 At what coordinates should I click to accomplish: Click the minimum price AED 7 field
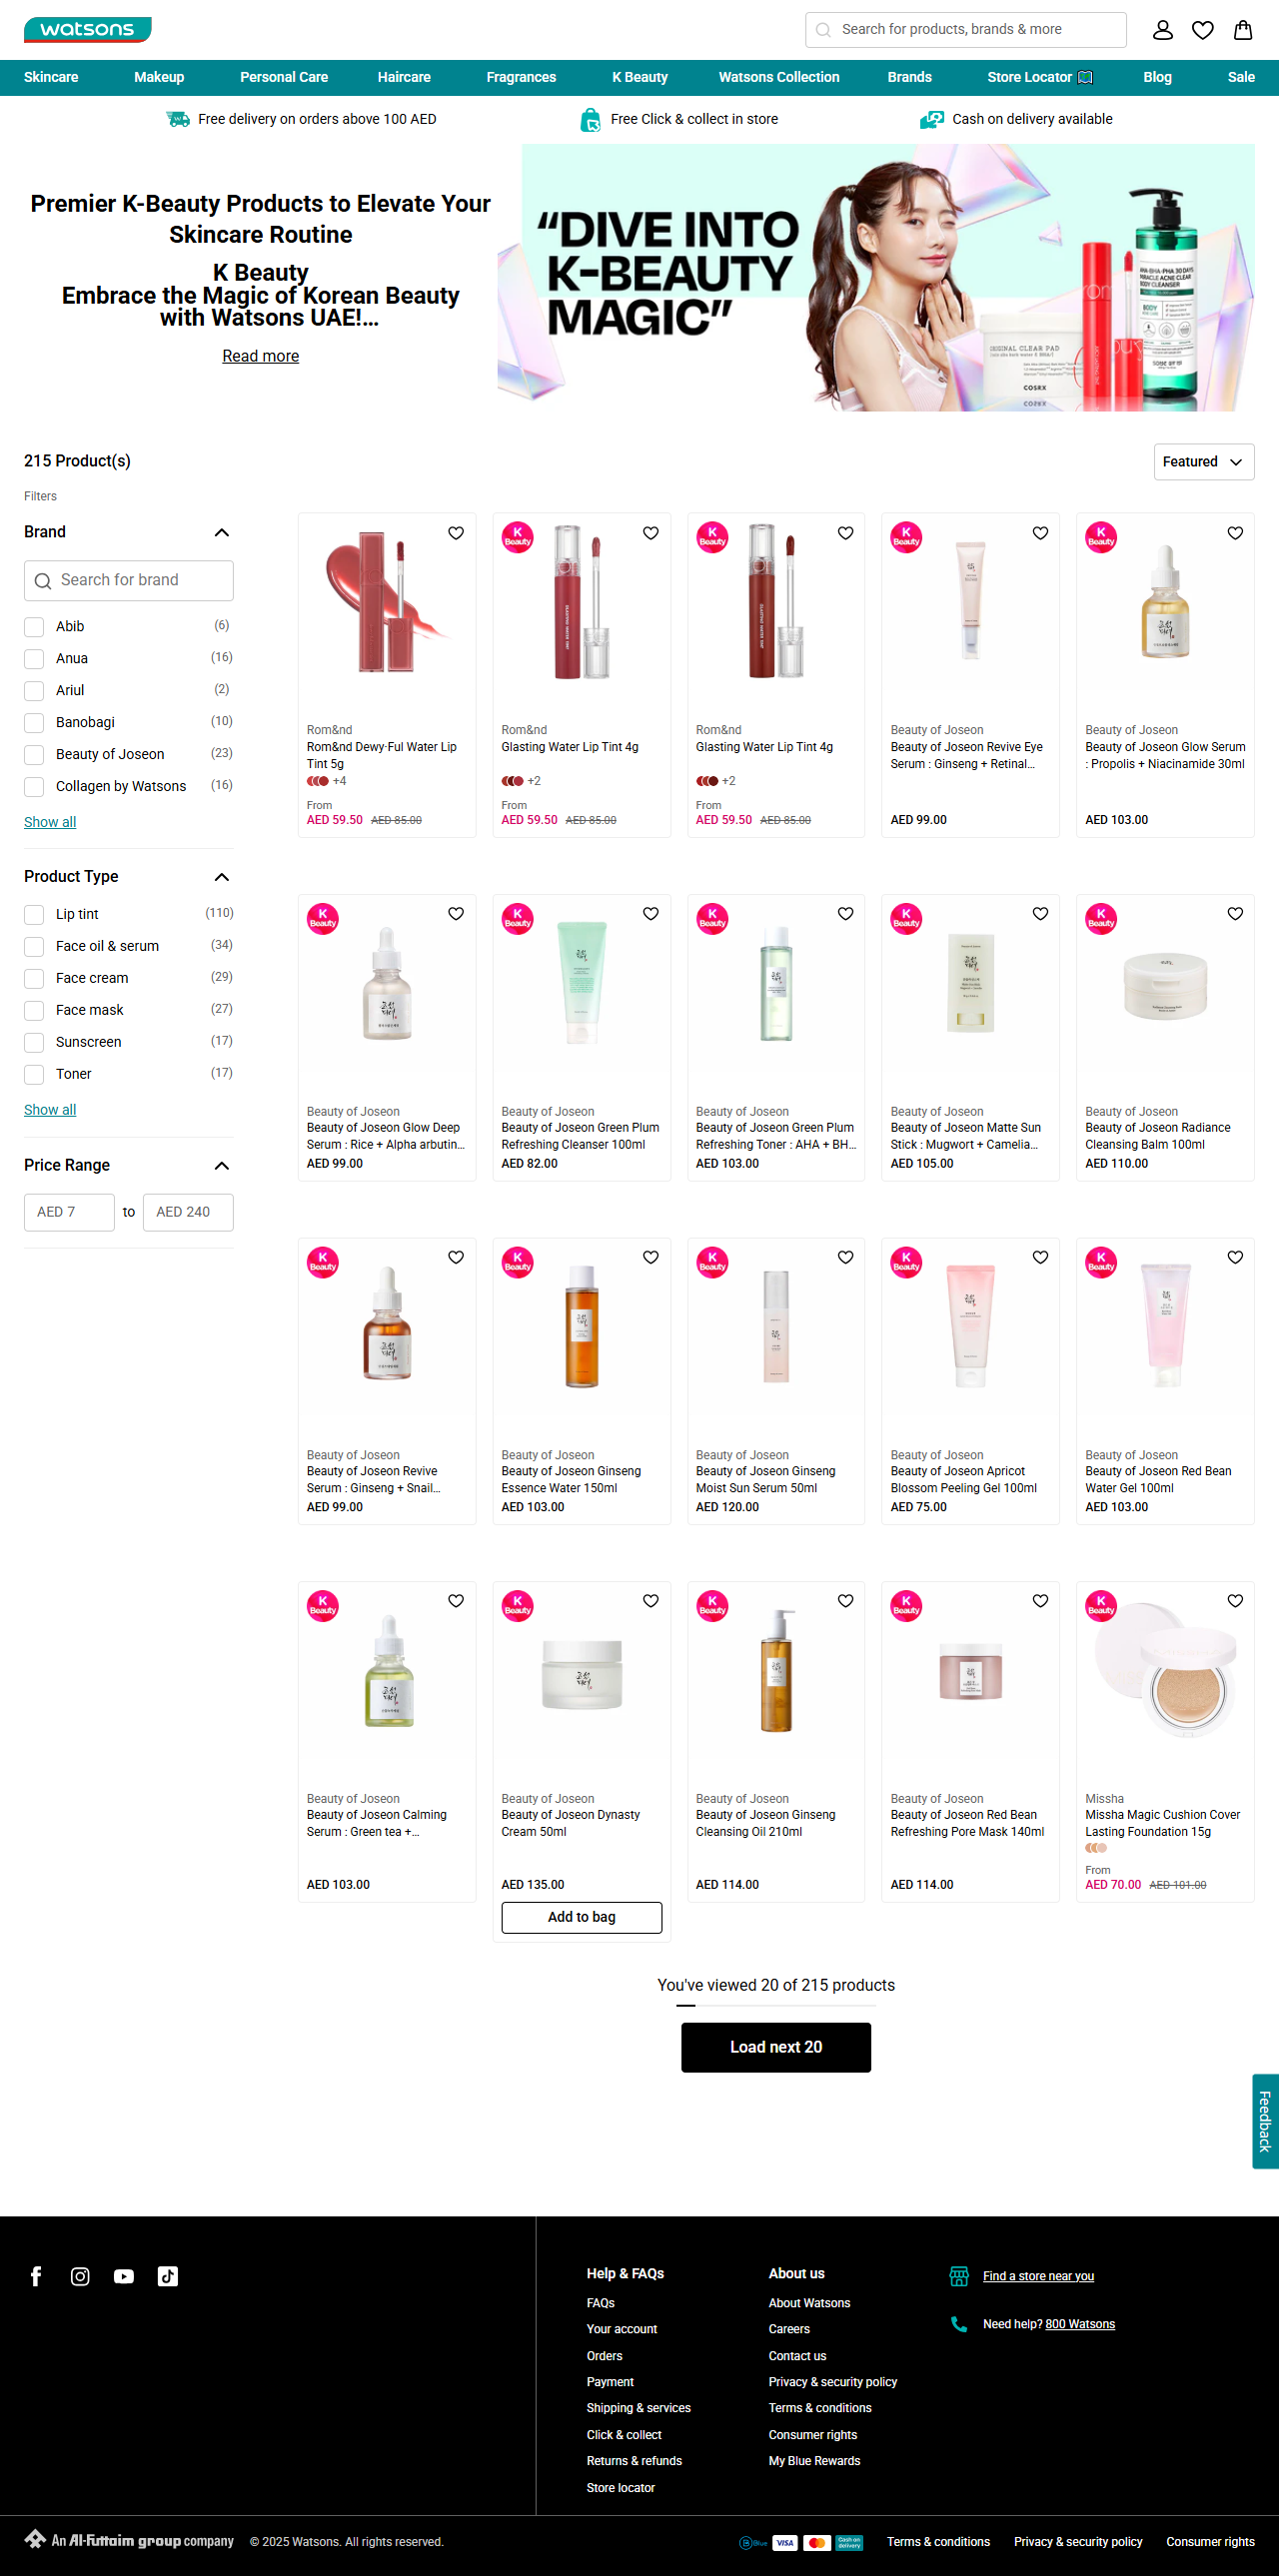tap(69, 1212)
